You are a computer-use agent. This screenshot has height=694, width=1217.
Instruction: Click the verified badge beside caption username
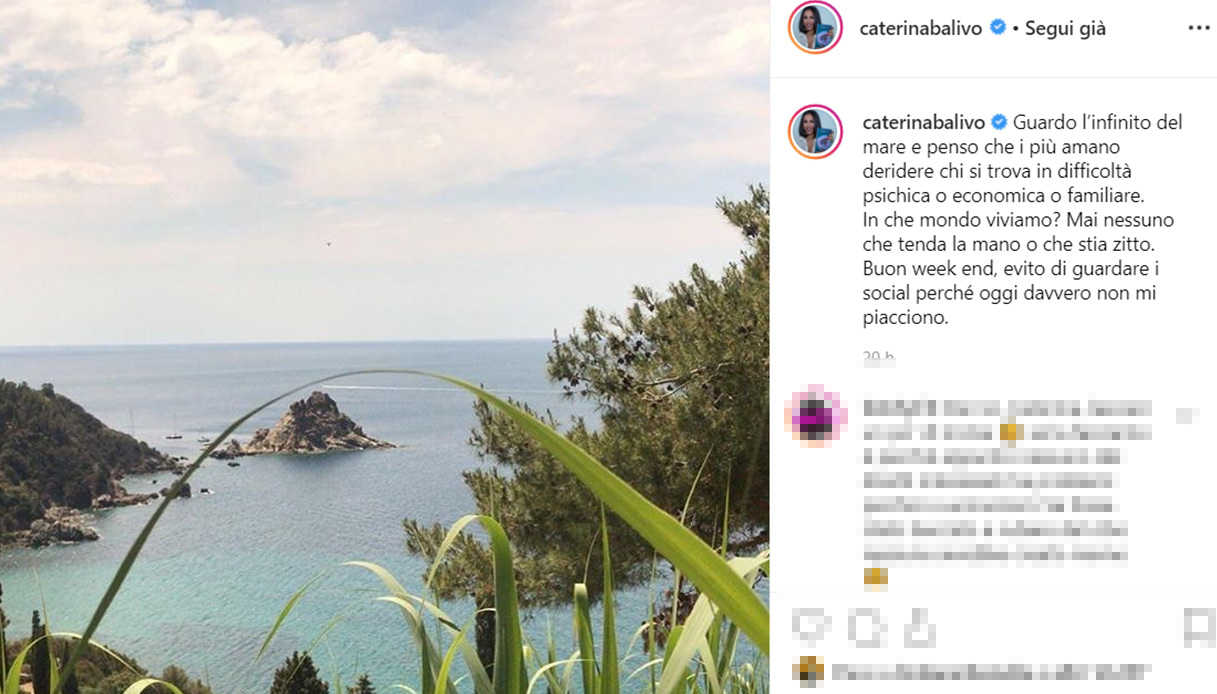[998, 122]
